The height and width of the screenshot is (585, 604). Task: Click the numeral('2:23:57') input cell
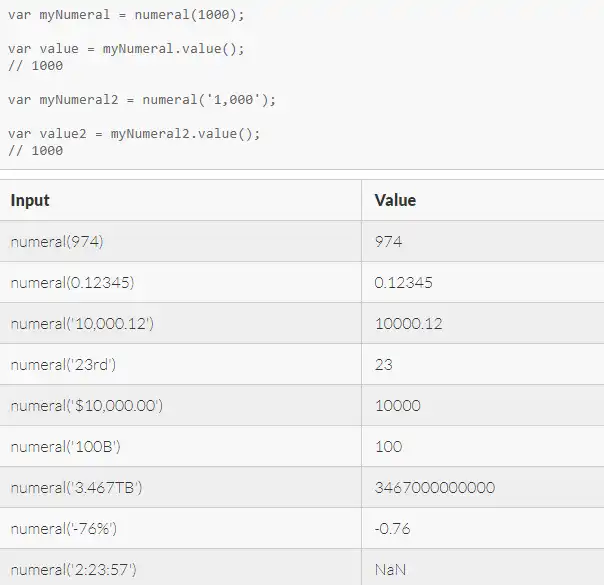coord(73,570)
